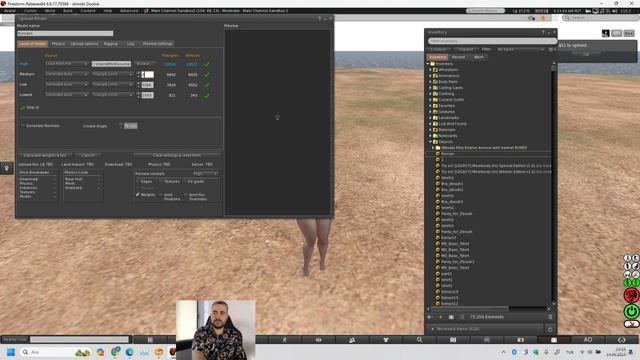Select the pant1 inventory item
Image resolution: width=640 pixels, height=360 pixels.
(447, 273)
